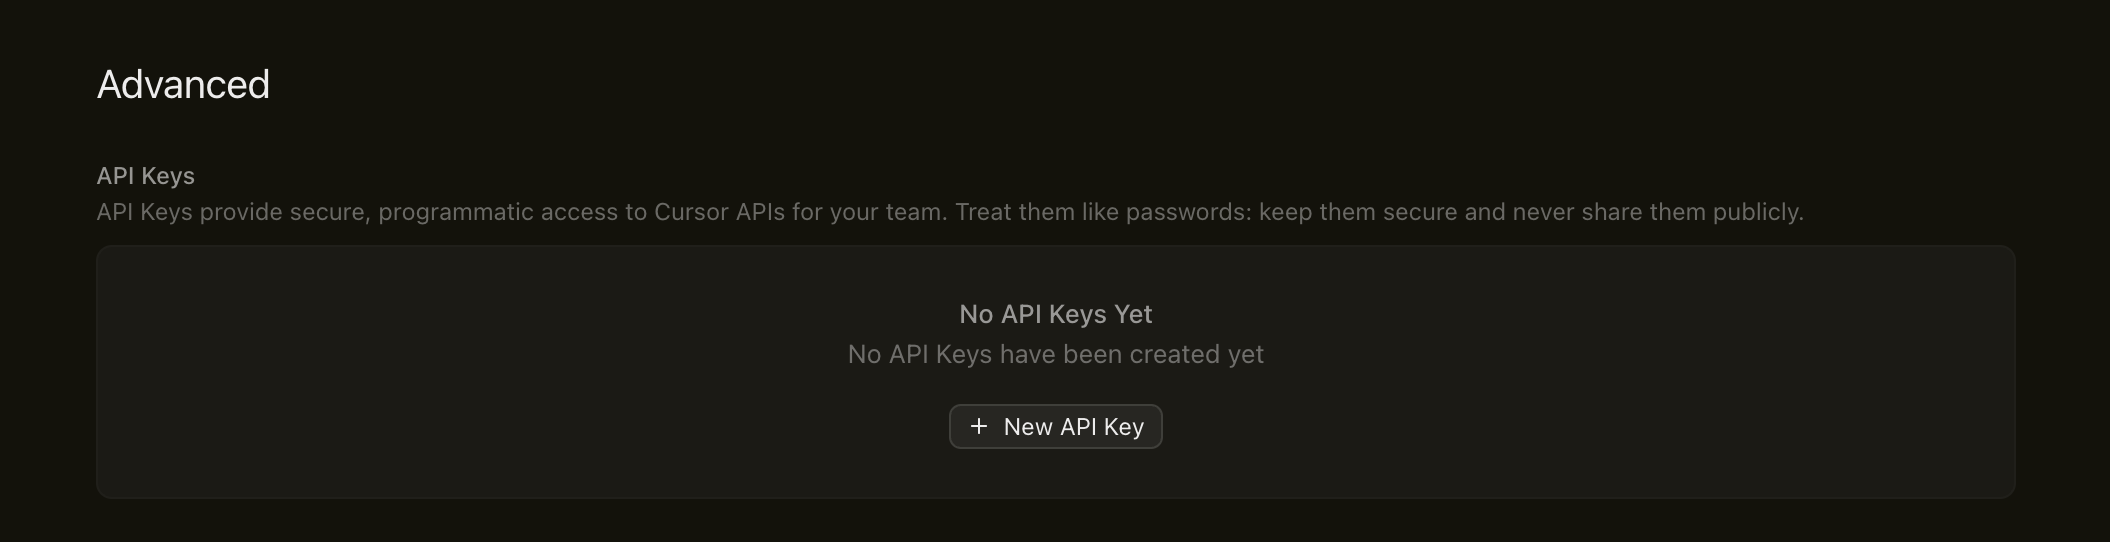The width and height of the screenshot is (2110, 542).
Task: Select the API Keys section label
Action: point(145,176)
